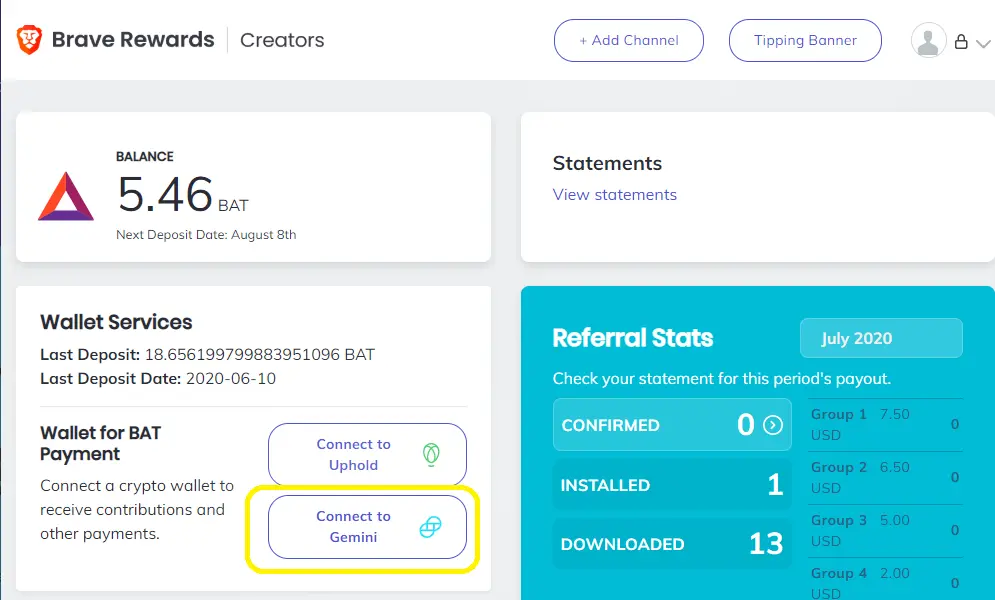Click Last Deposit 18.6561997998883951096 BAT value
The height and width of the screenshot is (600, 995).
coord(260,355)
